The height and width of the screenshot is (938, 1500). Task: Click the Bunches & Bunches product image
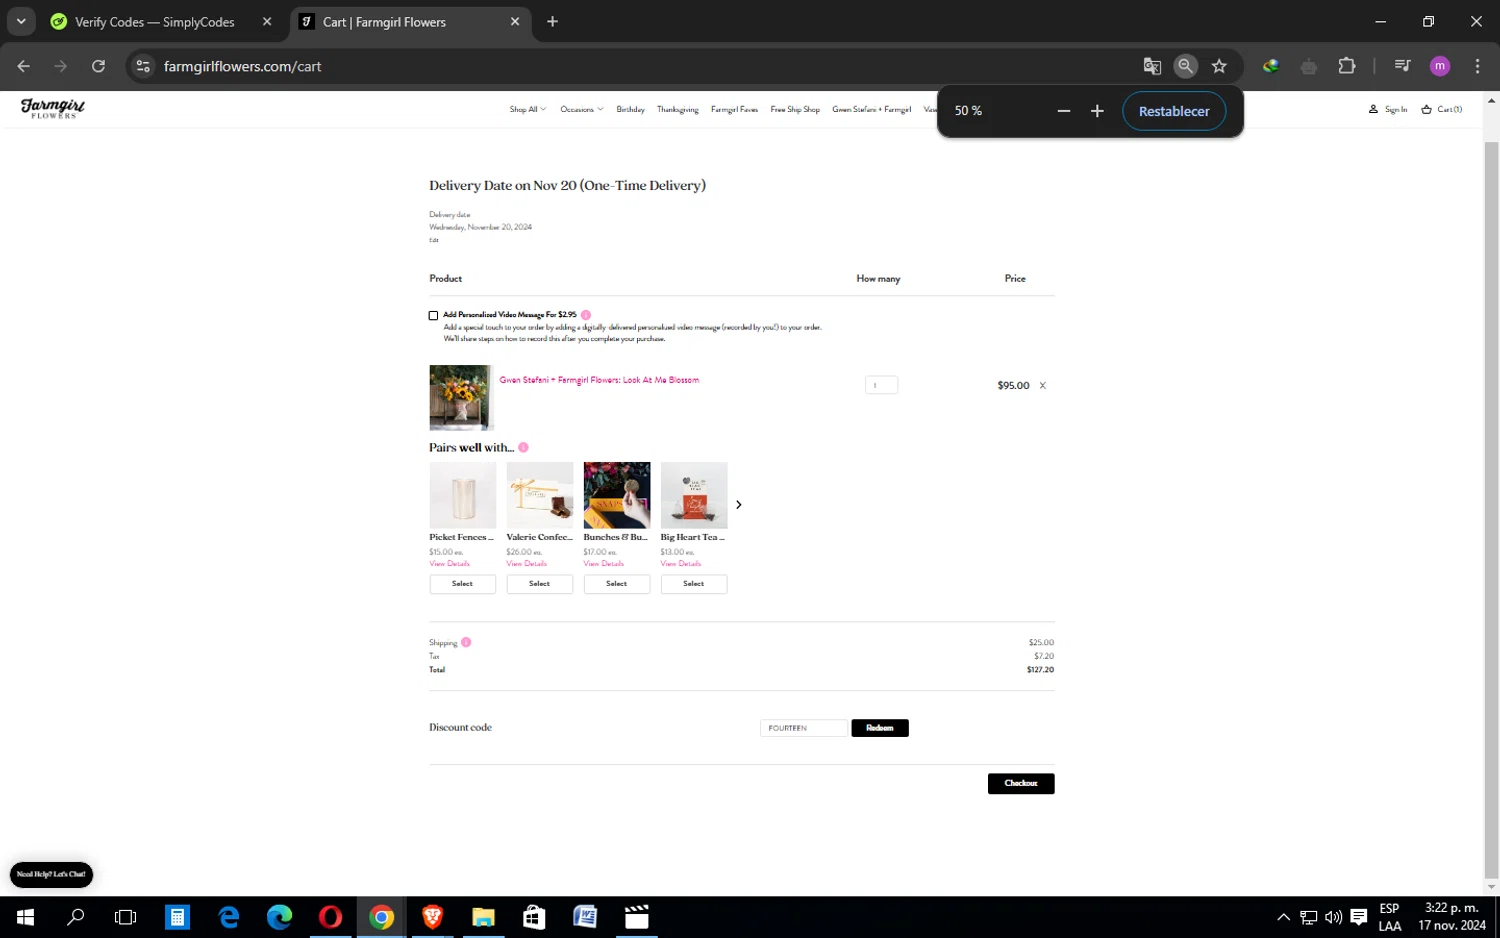616,495
